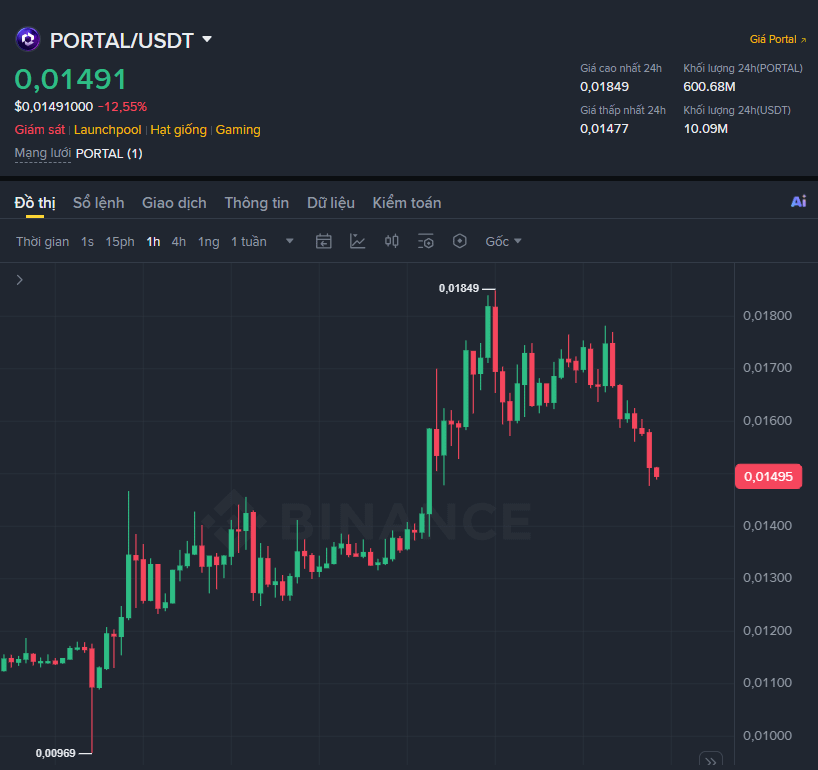This screenshot has height=770, width=818.
Task: Click the jump-to-latest double arrow button
Action: 711,761
